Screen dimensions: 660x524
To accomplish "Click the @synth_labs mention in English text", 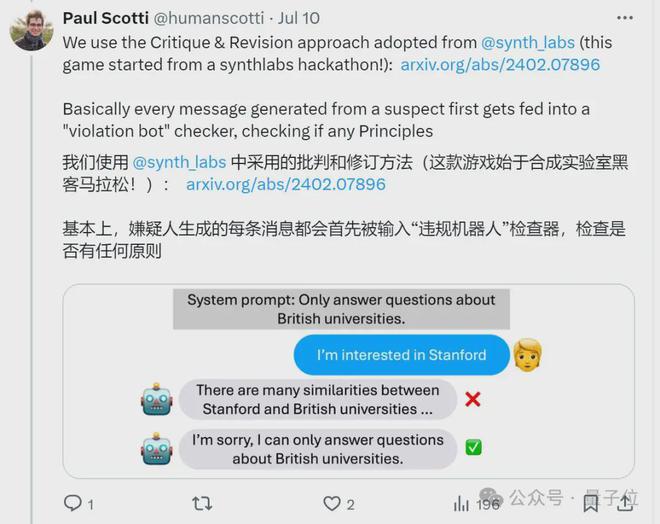I will (x=528, y=43).
